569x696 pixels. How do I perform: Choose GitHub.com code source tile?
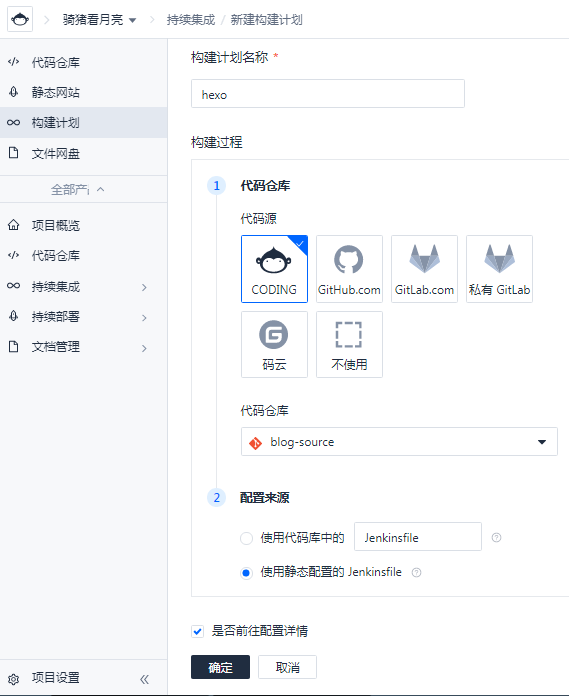click(x=349, y=269)
